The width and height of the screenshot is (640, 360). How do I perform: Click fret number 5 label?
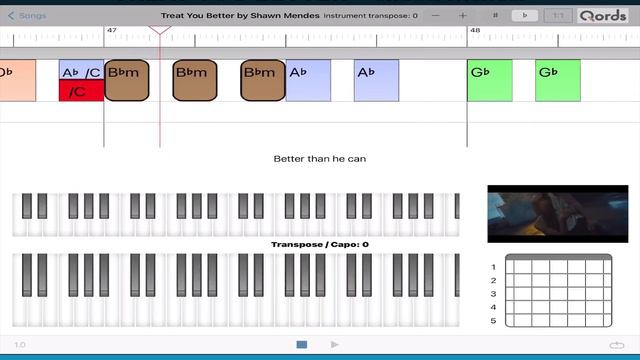pos(493,321)
